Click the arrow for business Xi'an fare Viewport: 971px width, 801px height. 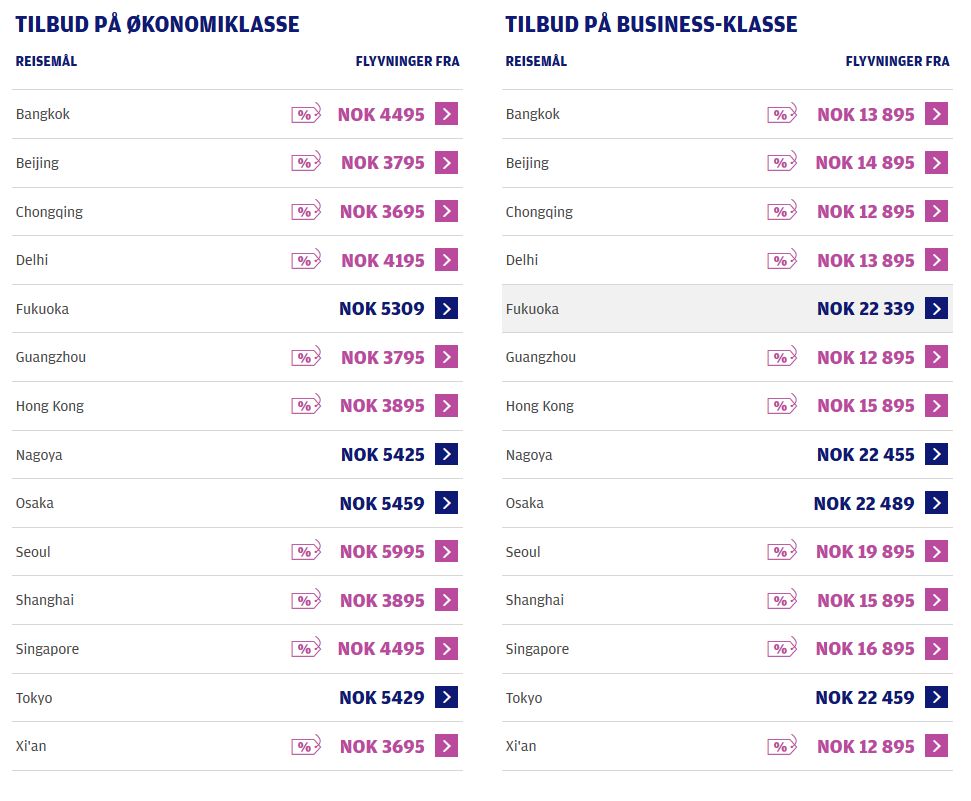(x=936, y=746)
